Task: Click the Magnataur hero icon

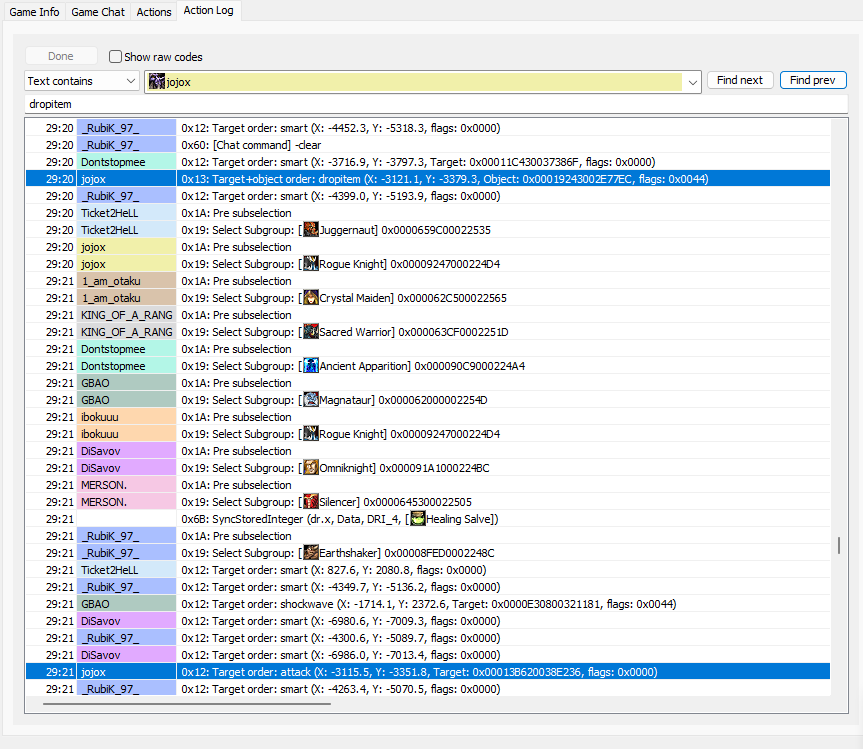Action: tap(311, 400)
